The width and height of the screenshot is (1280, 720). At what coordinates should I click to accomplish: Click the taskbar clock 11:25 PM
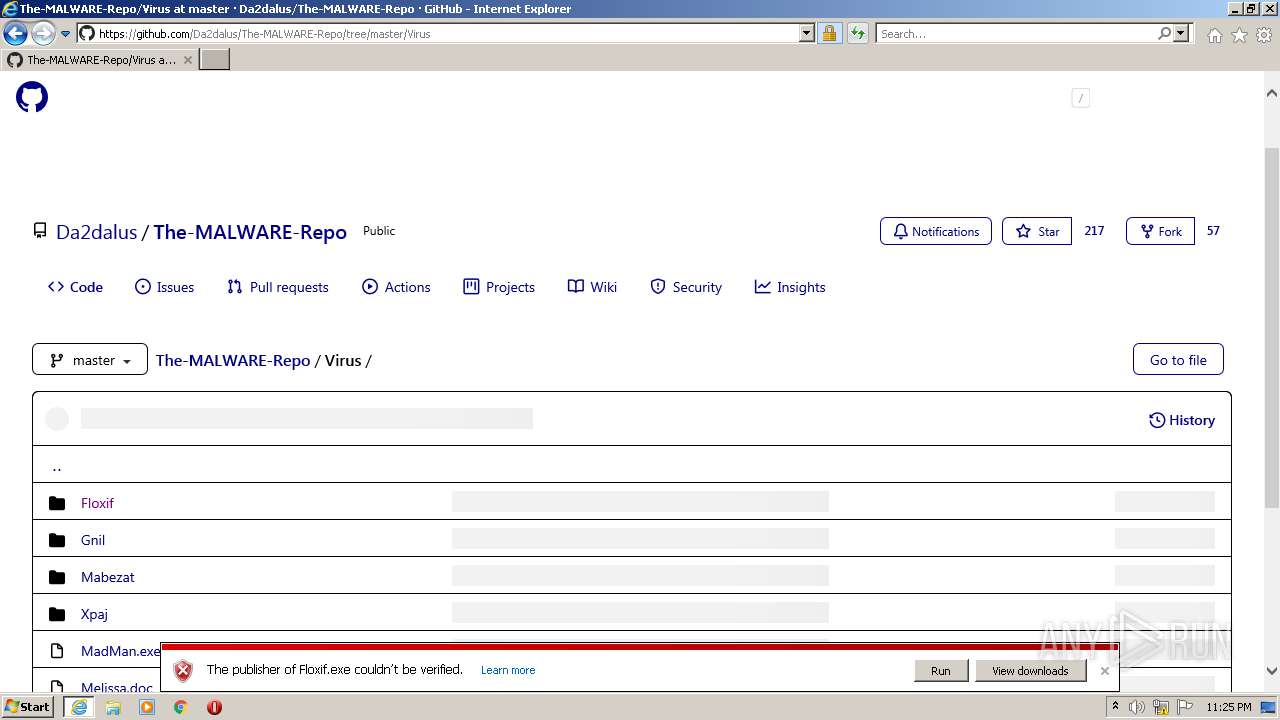pos(1229,707)
